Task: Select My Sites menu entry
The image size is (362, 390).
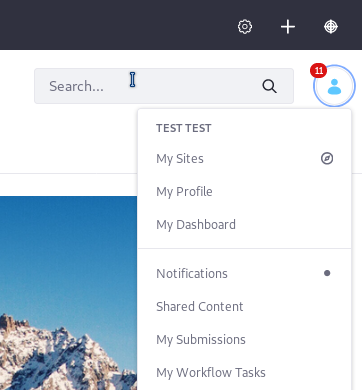Action: [245, 159]
